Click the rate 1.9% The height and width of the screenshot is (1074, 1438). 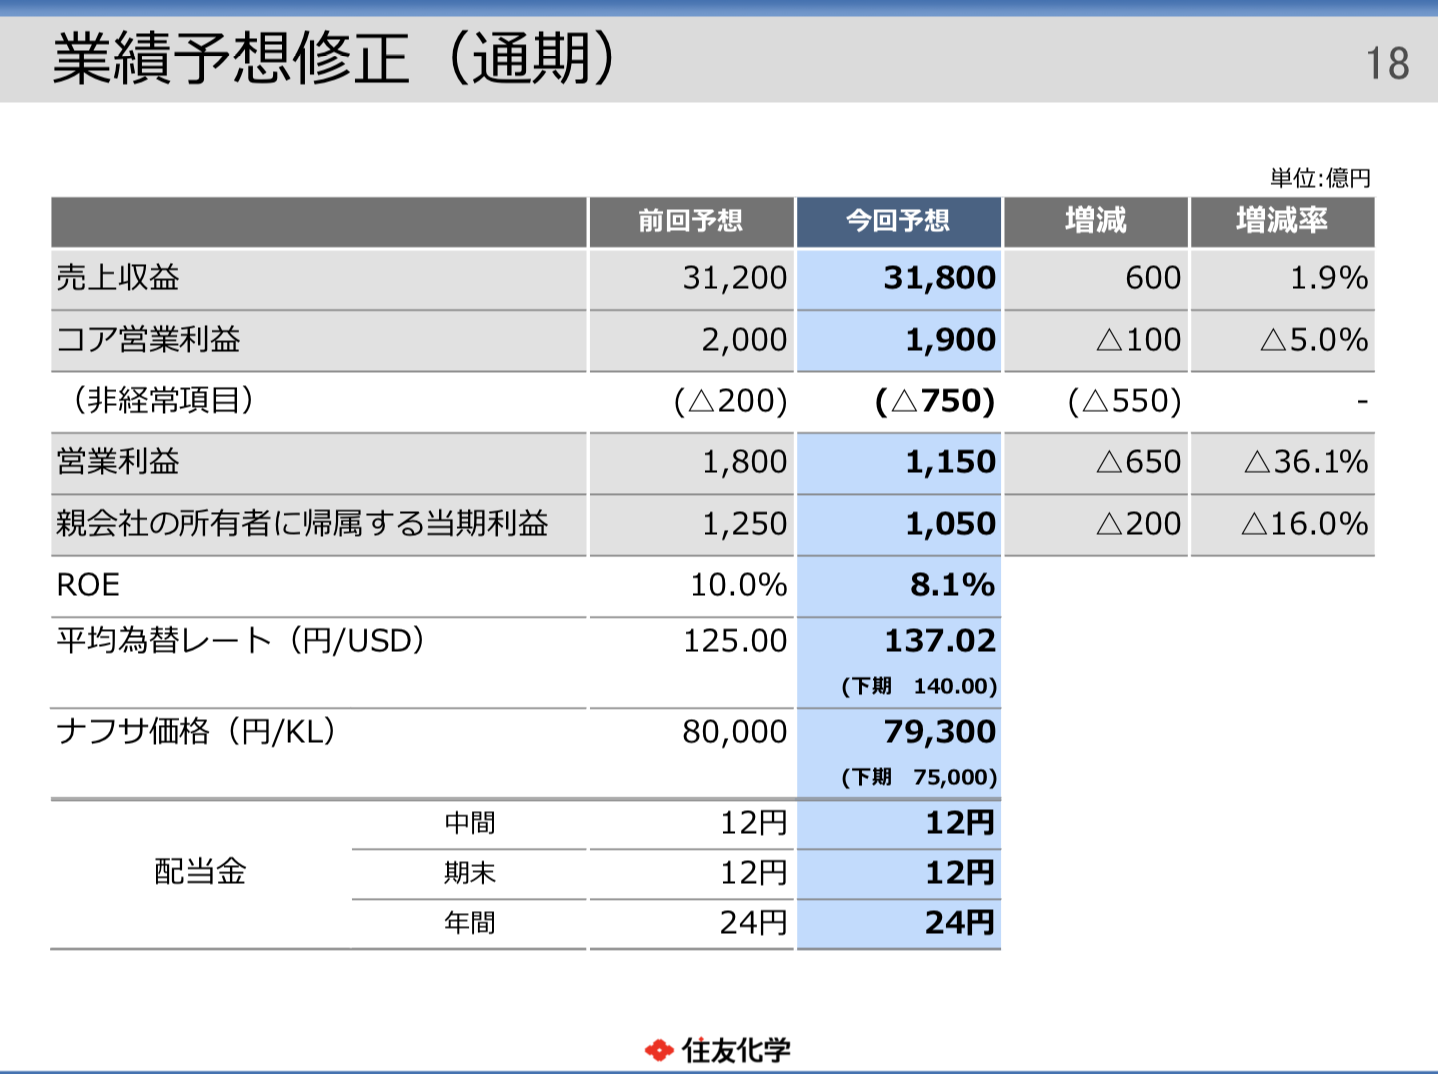pos(1329,278)
